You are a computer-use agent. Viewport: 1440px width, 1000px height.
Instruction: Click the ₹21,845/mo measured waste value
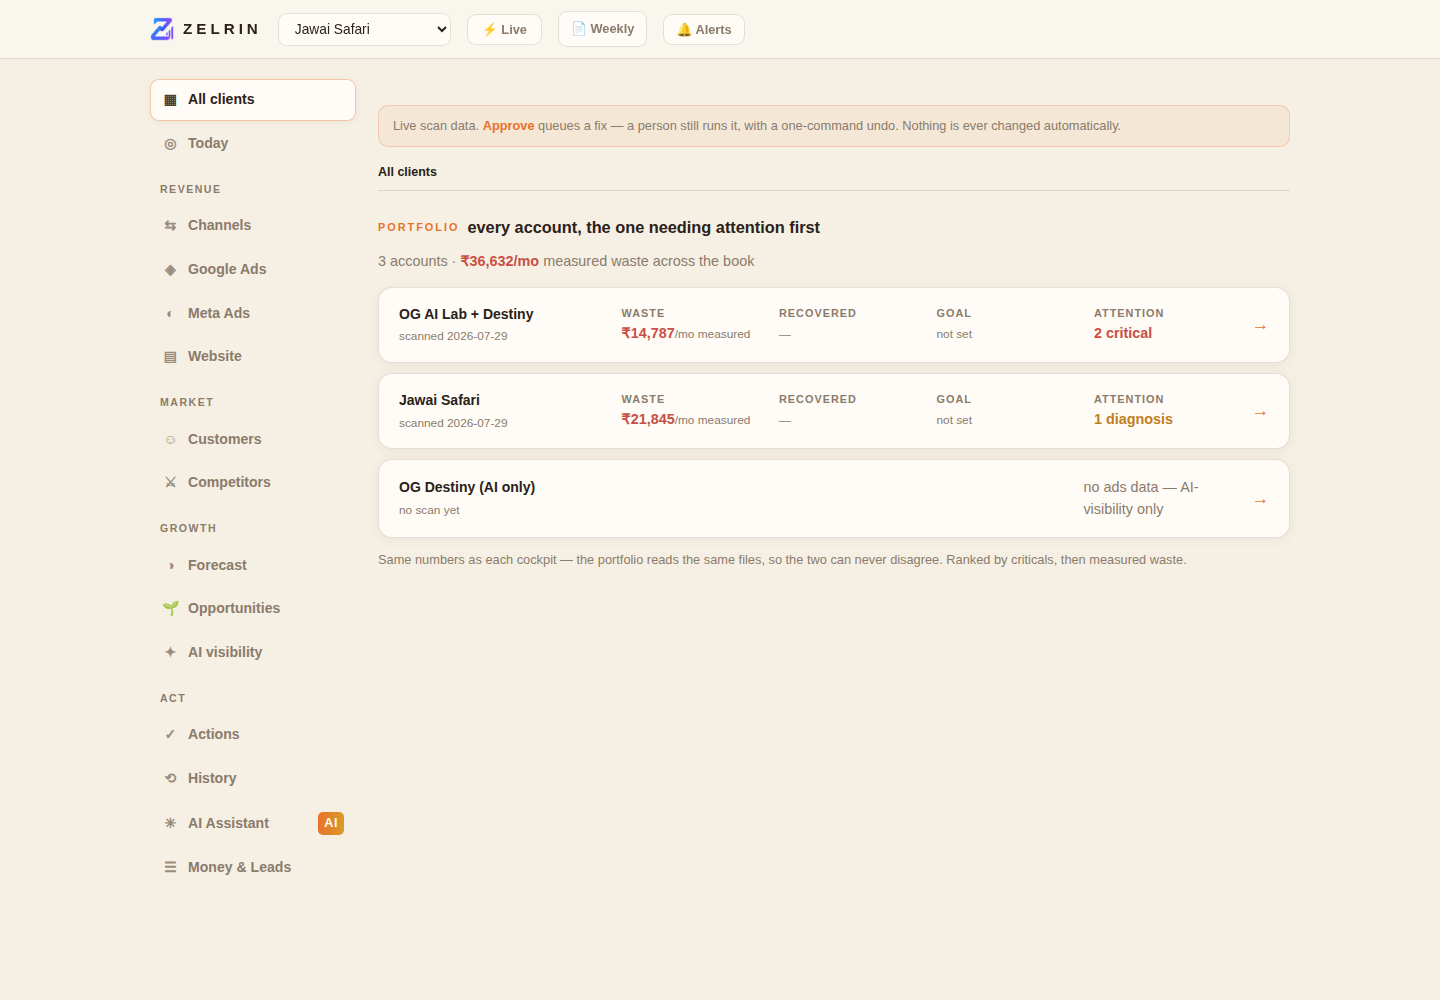[x=686, y=419]
